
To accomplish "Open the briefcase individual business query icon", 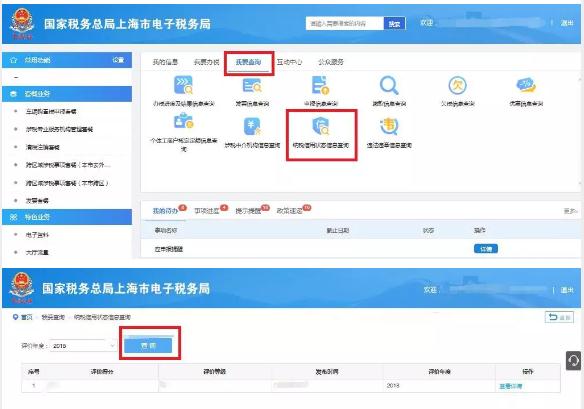I will coord(183,121).
